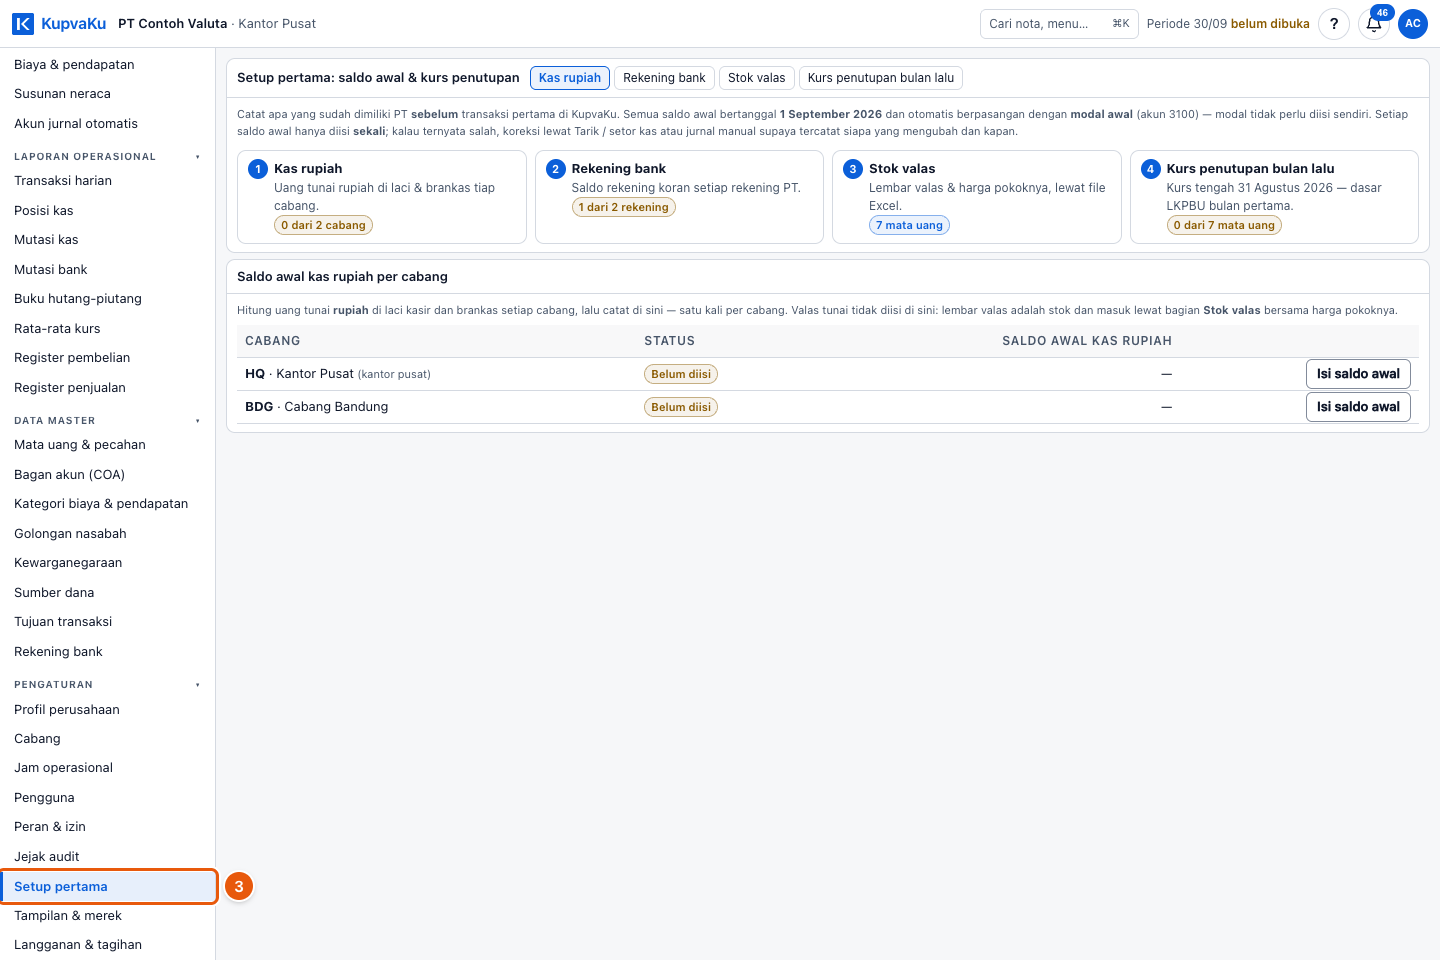
Task: Open the help question mark icon
Action: [1334, 23]
